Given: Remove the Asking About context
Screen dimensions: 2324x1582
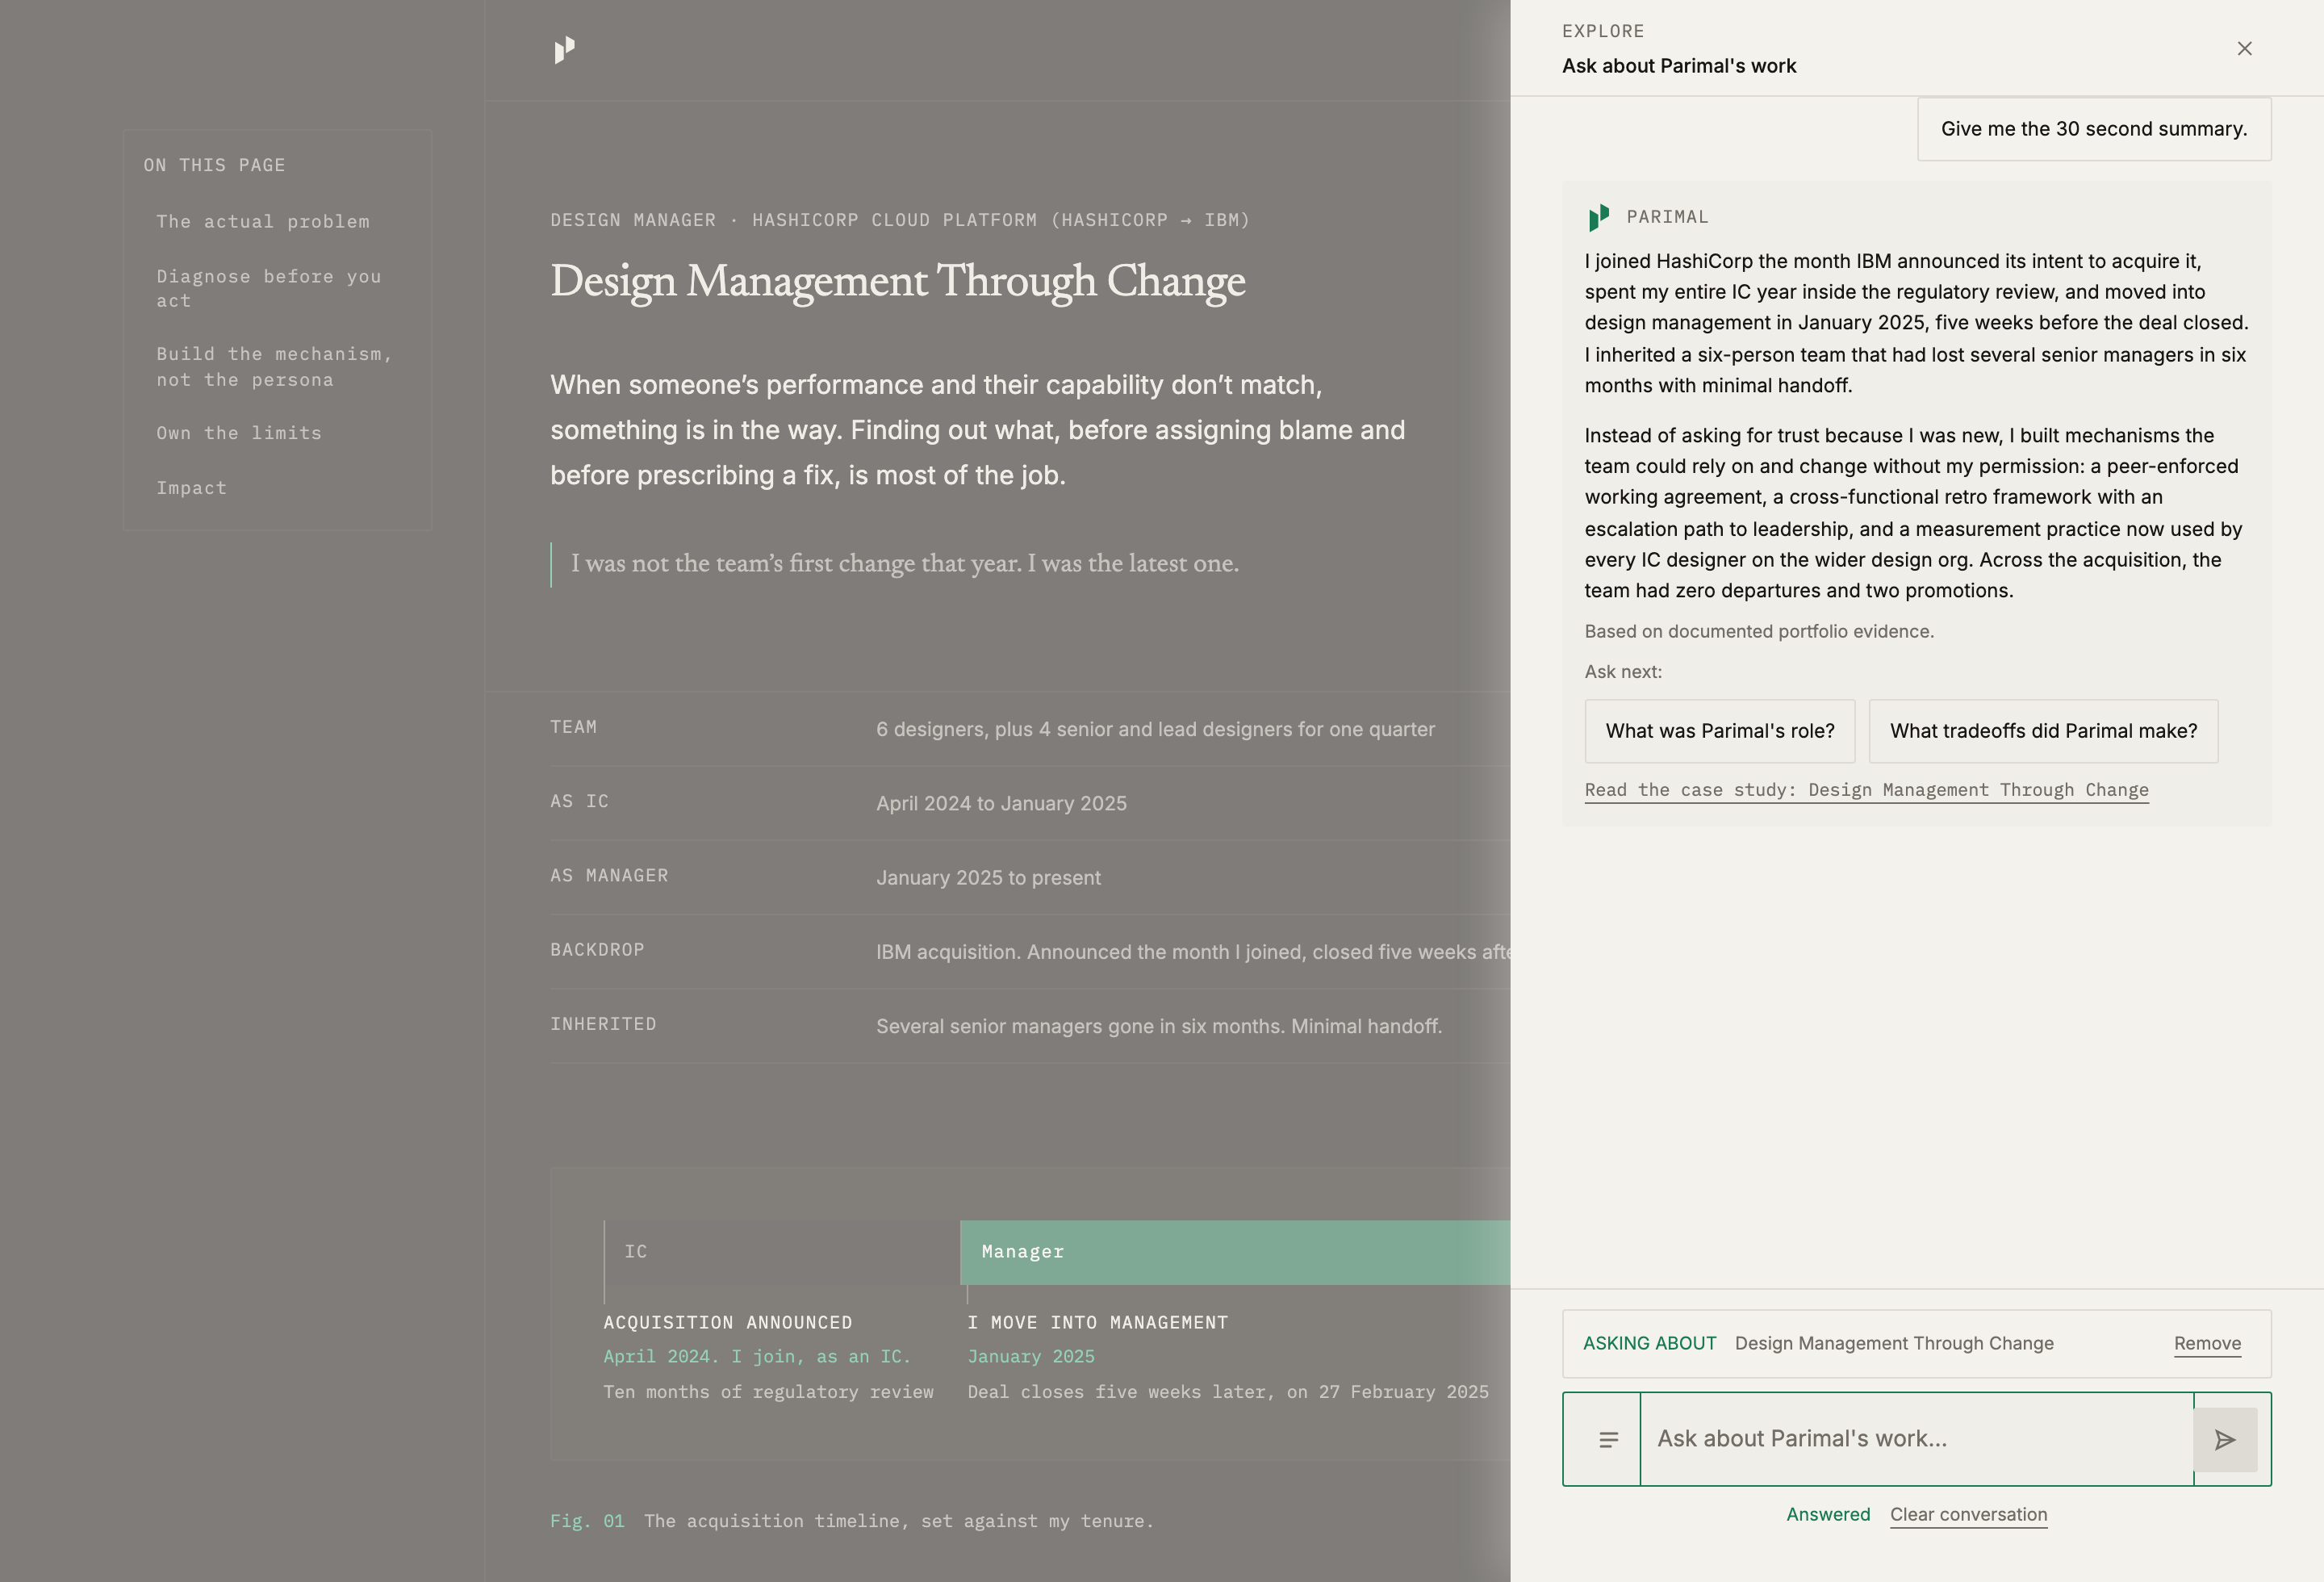Looking at the screenshot, I should tap(2207, 1343).
